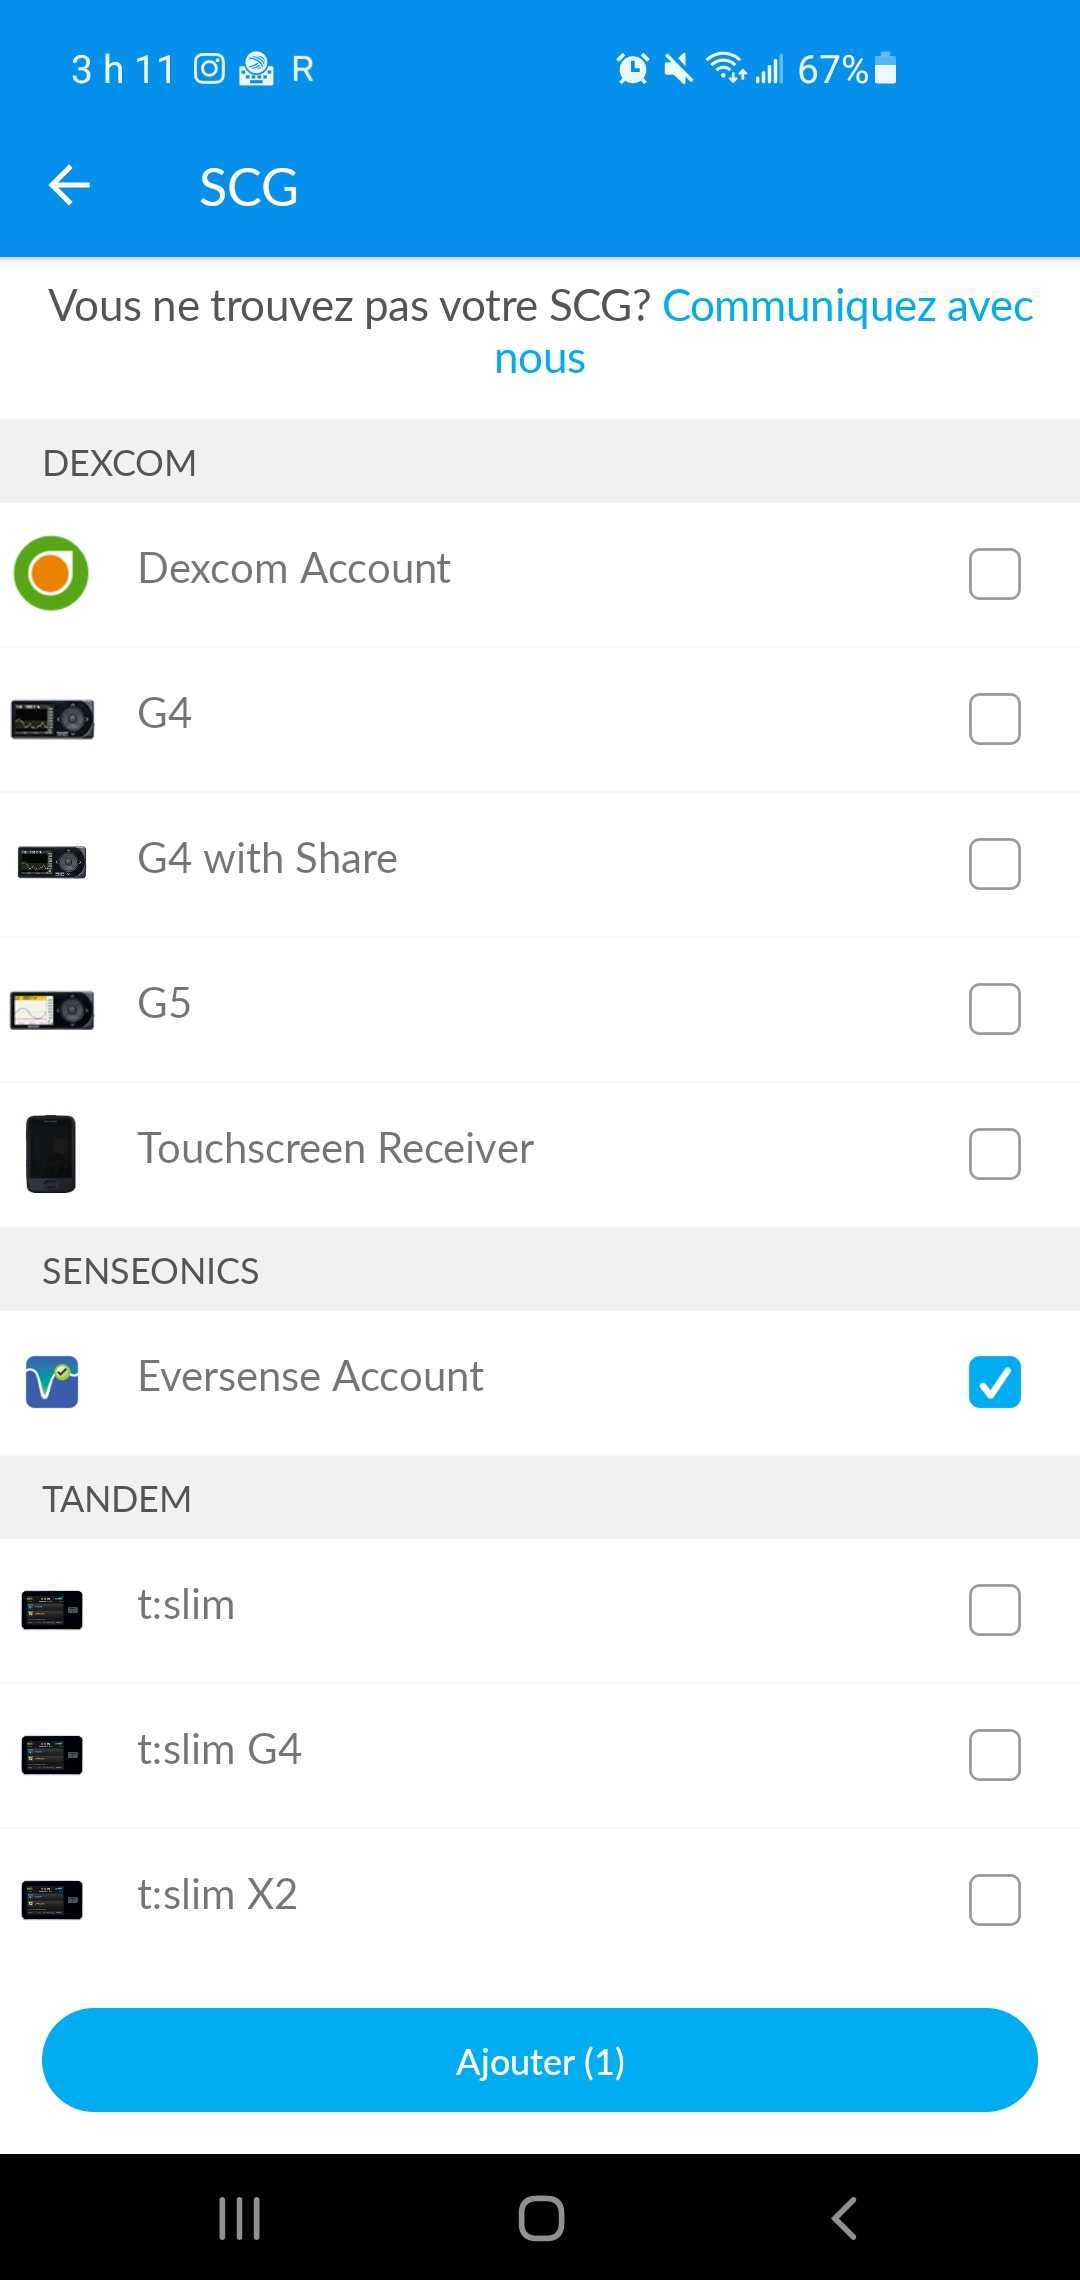Screen dimensions: 1080x2280
Task: Select the G4 with Share entry
Action: [540, 864]
